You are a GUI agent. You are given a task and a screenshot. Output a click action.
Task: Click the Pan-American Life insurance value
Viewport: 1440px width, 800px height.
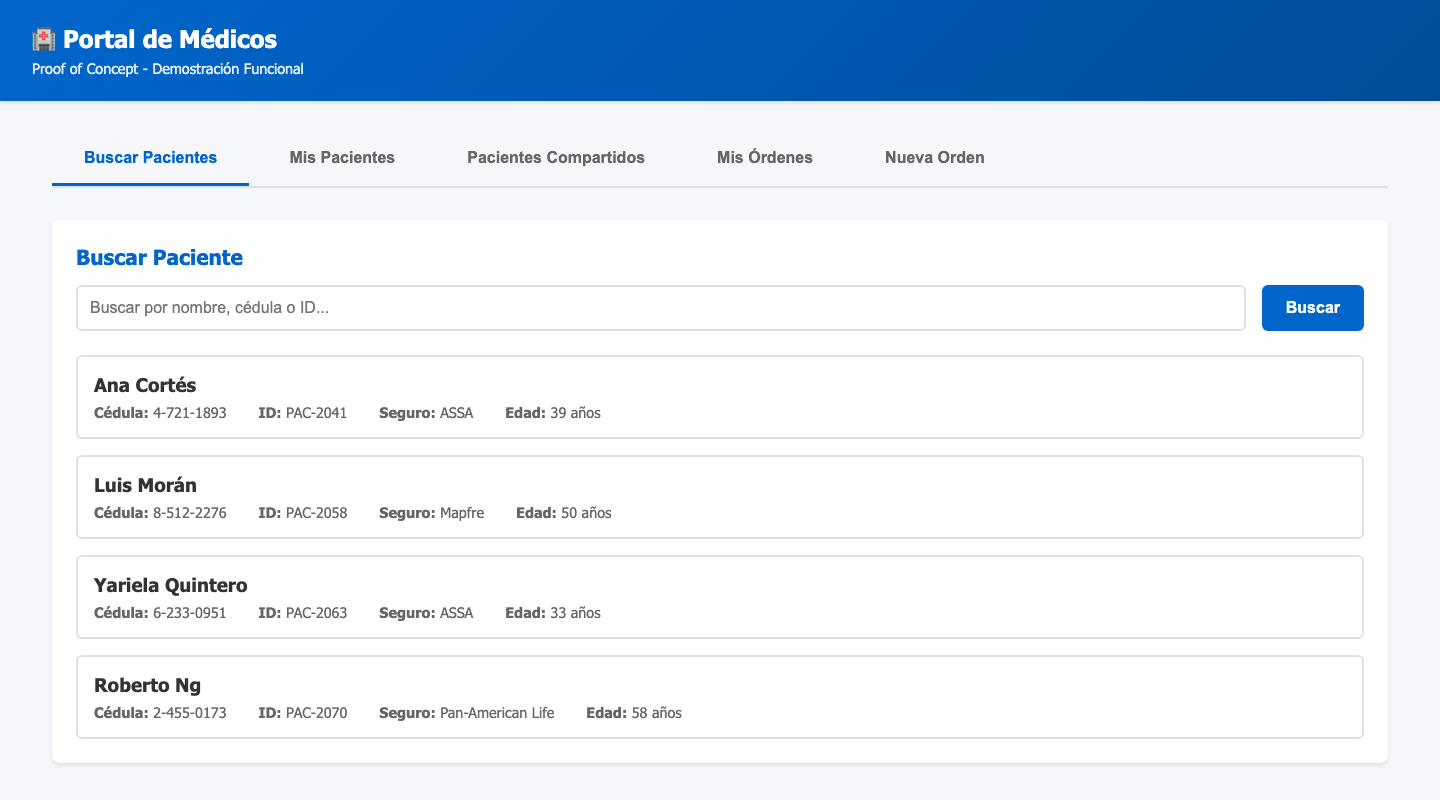click(x=497, y=713)
